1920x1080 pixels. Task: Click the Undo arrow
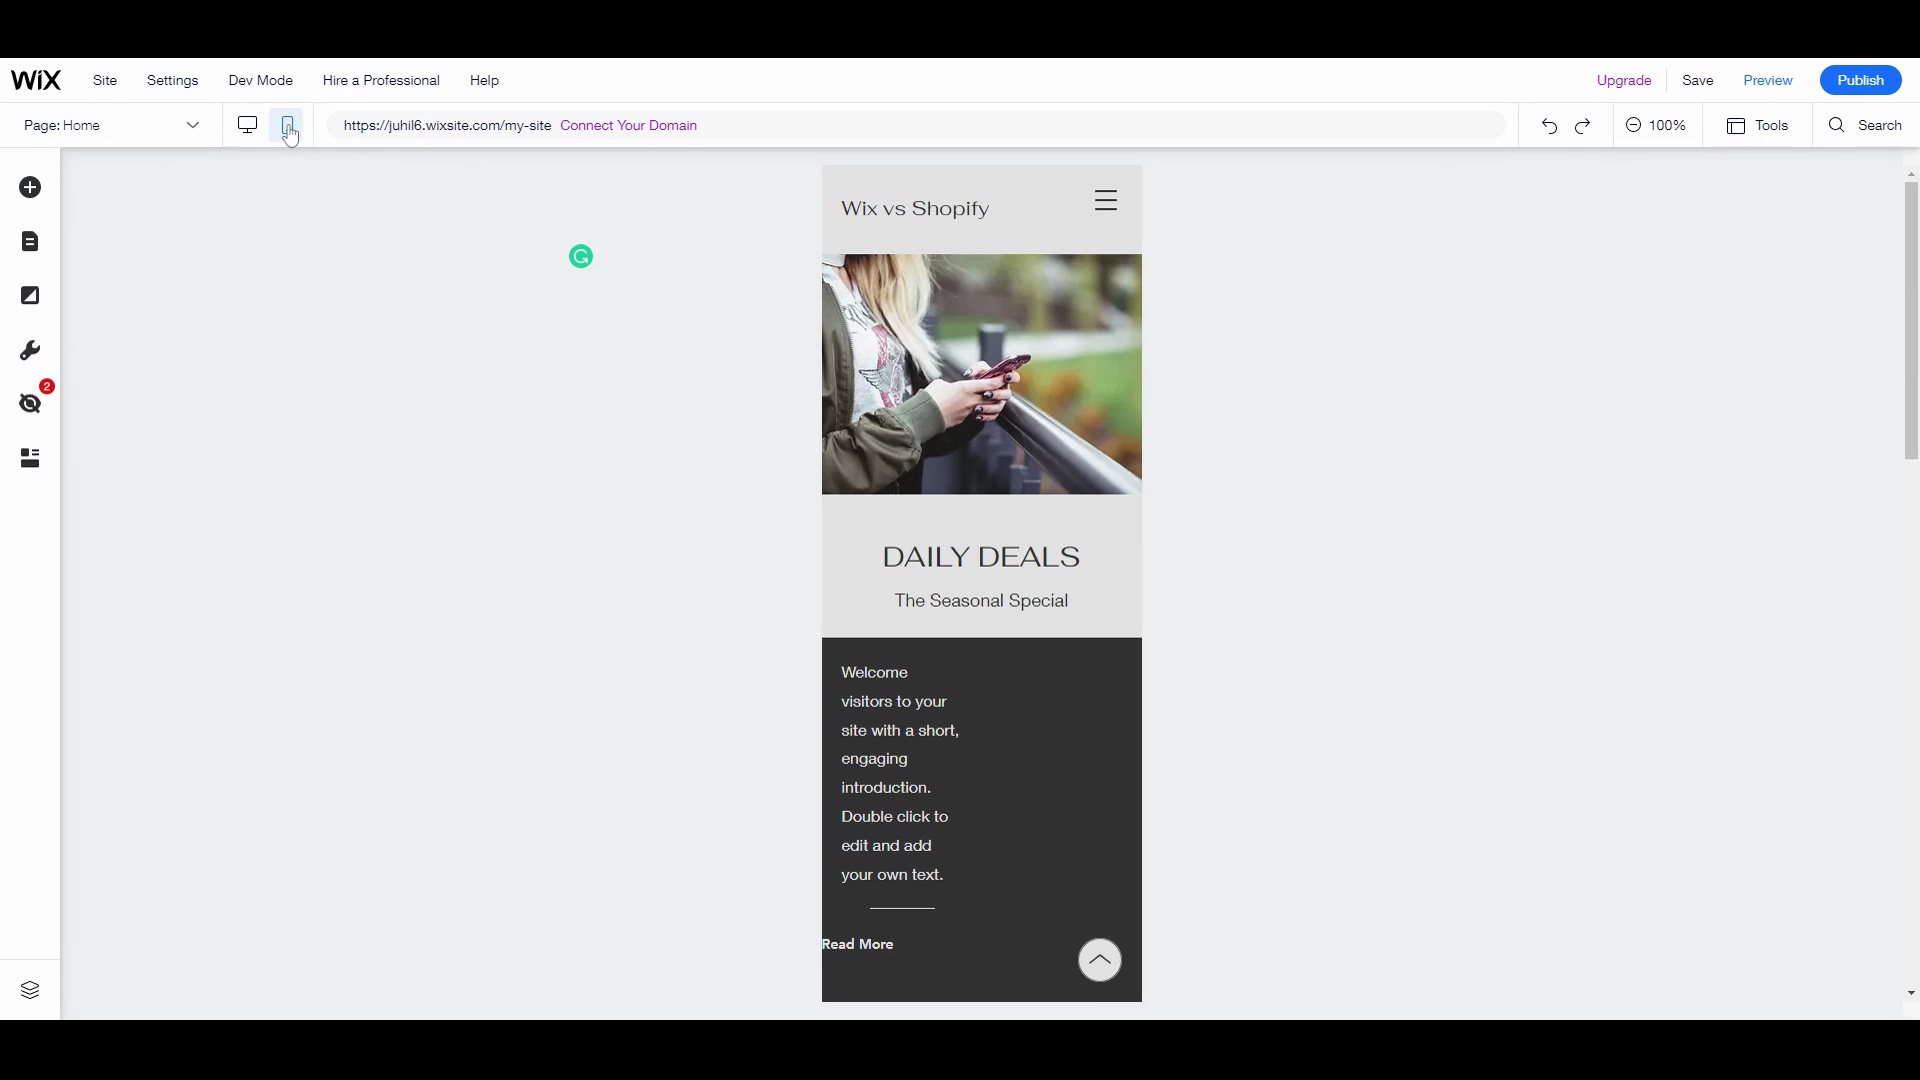coord(1549,126)
